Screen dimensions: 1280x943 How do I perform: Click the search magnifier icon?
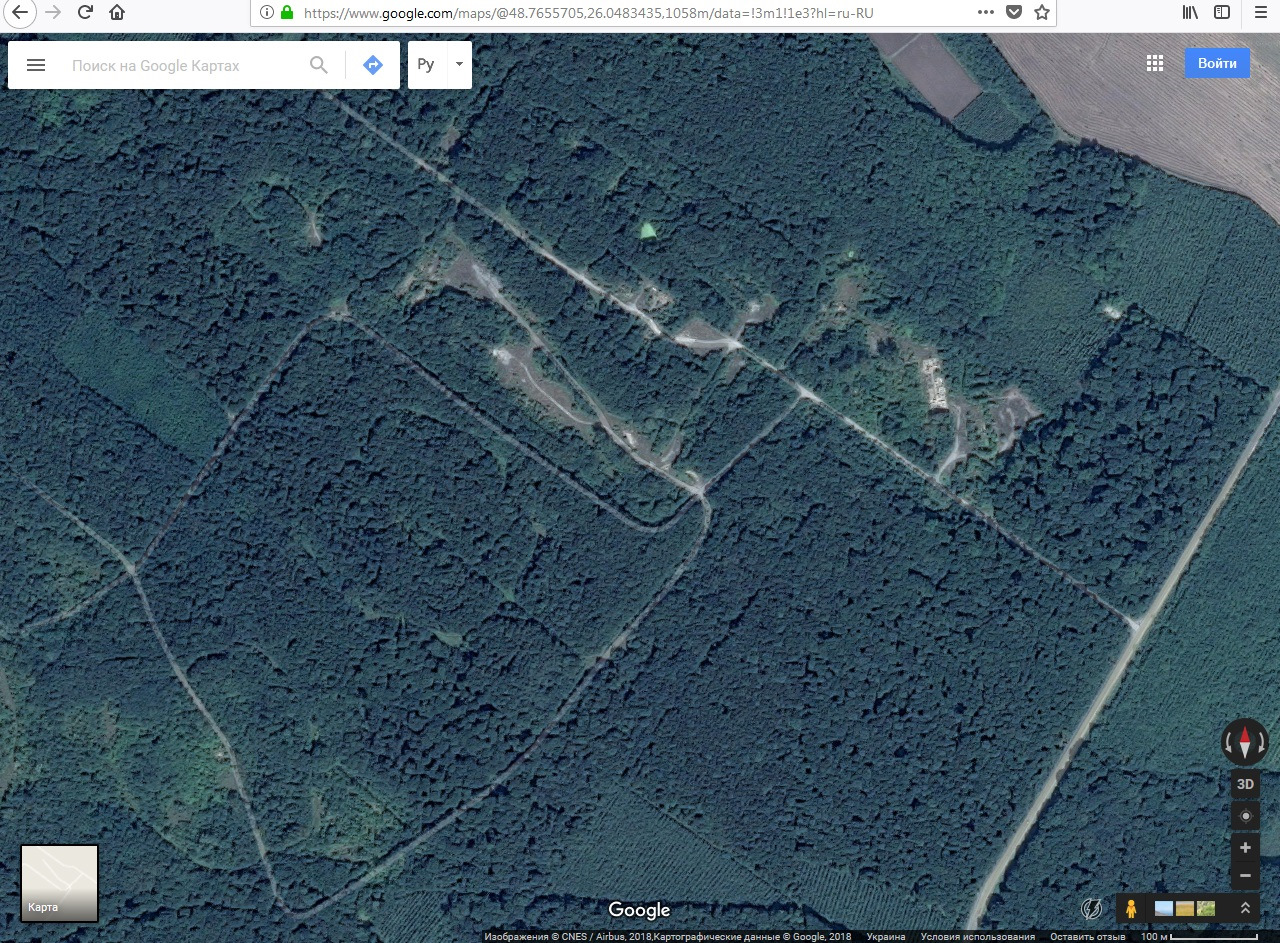click(x=319, y=65)
